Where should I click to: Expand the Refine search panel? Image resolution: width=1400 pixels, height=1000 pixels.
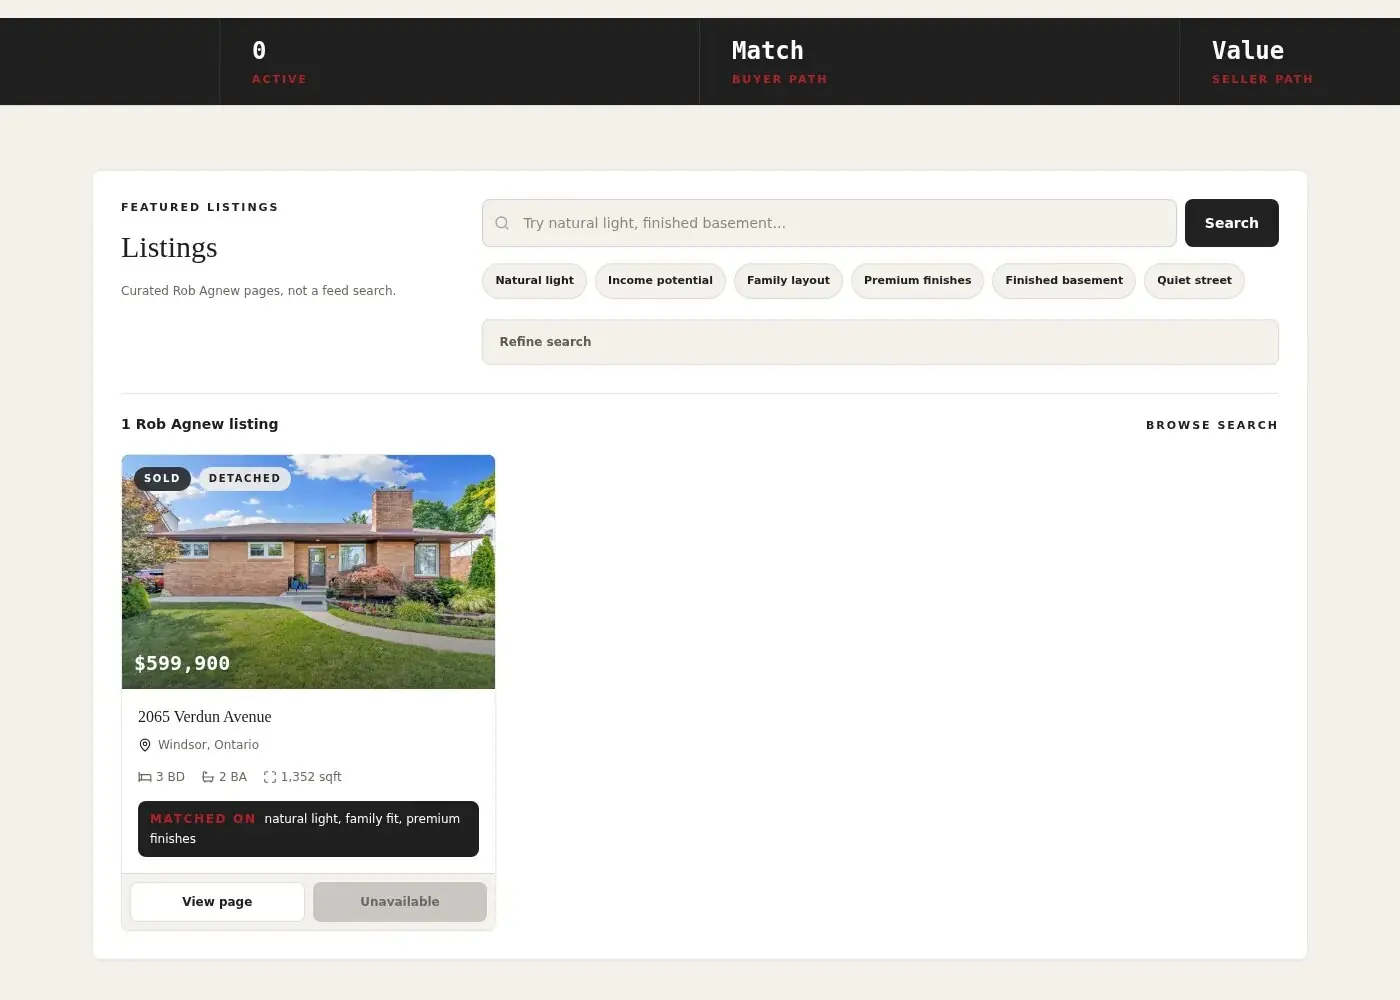880,342
